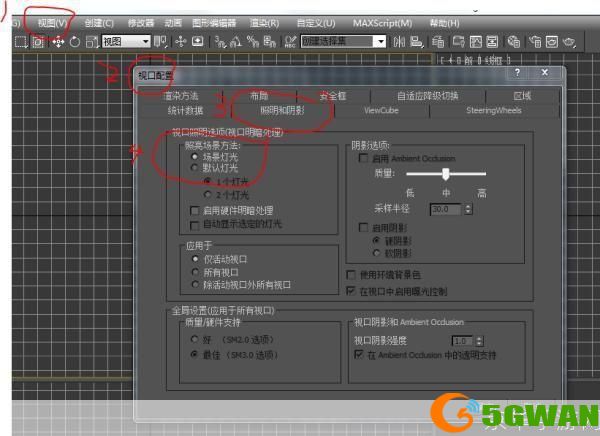Open the 图形编辑器 menu
600x436 pixels.
(214, 23)
